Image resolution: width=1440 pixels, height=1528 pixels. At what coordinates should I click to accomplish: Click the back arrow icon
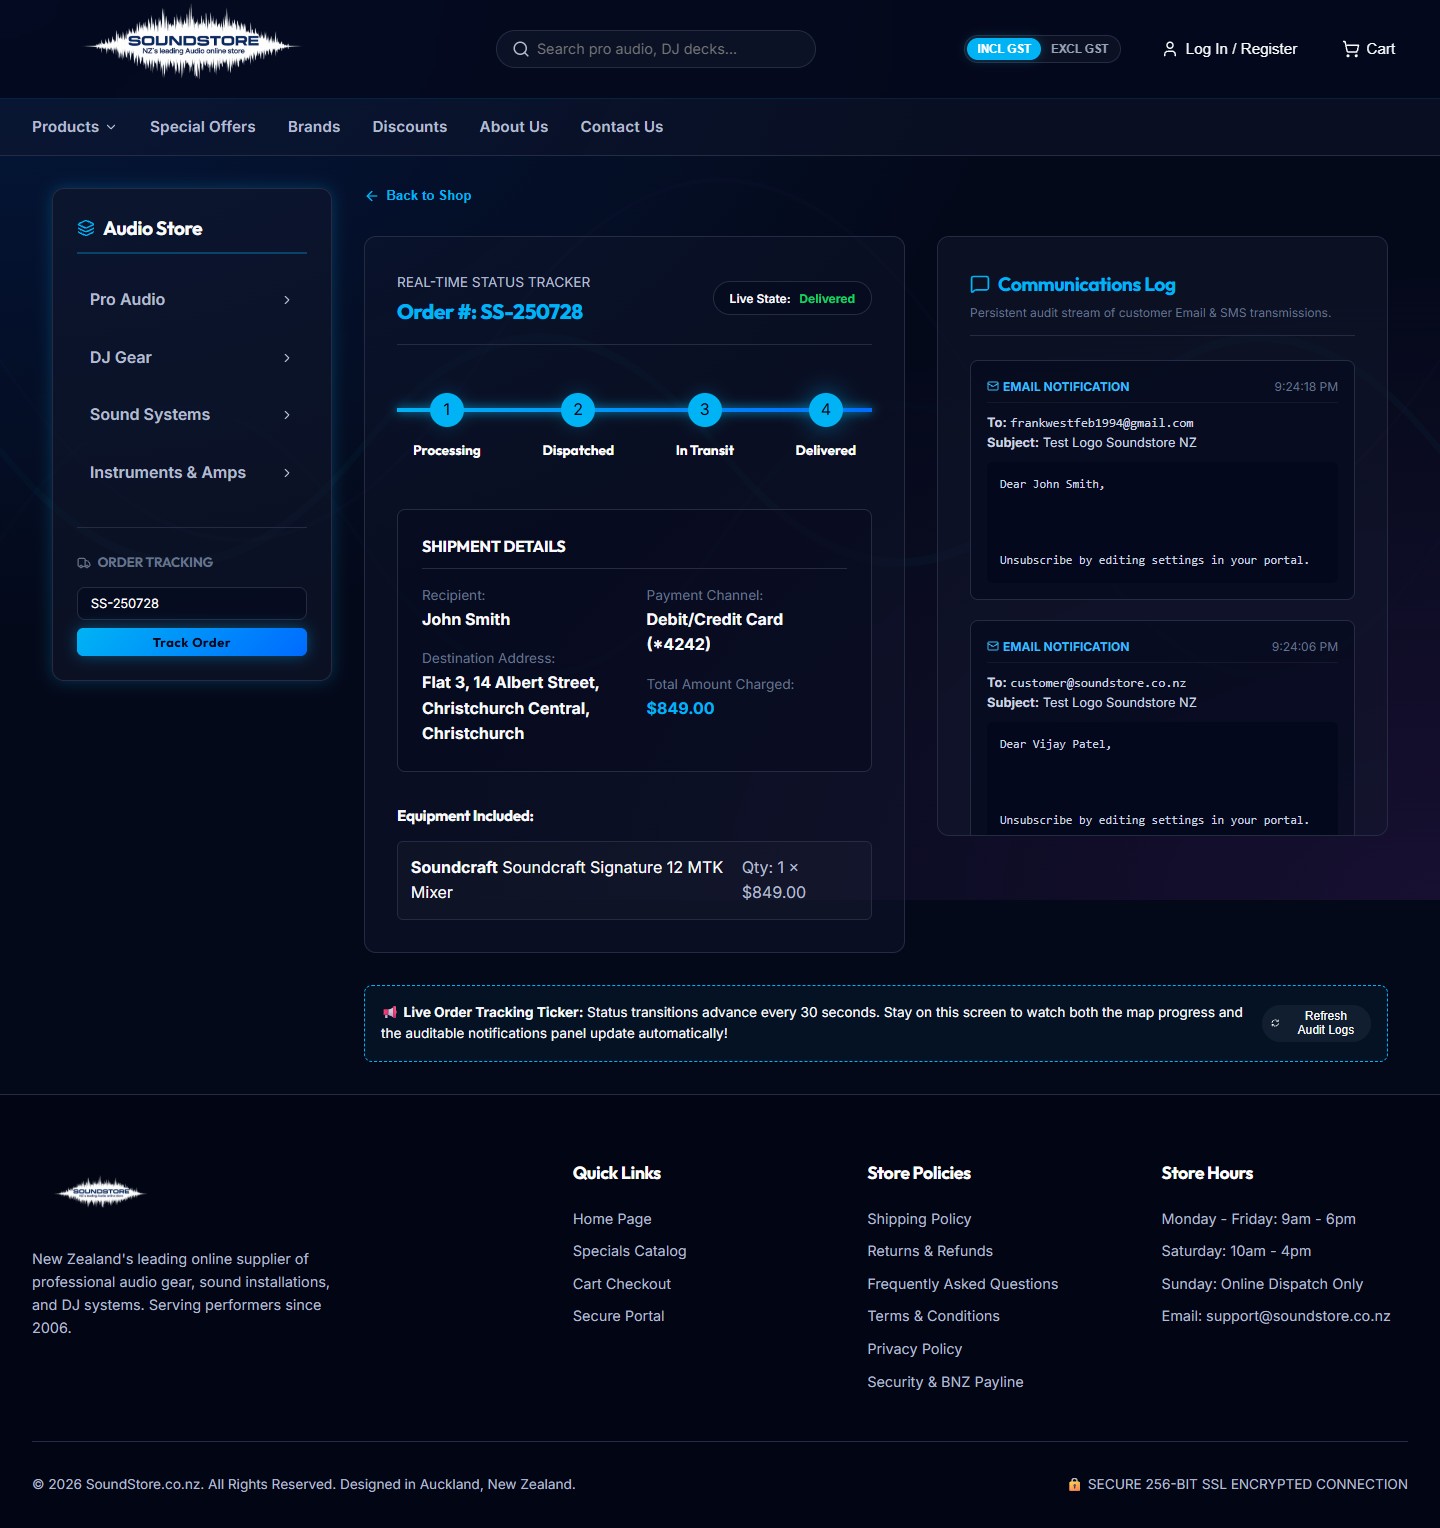[x=372, y=196]
